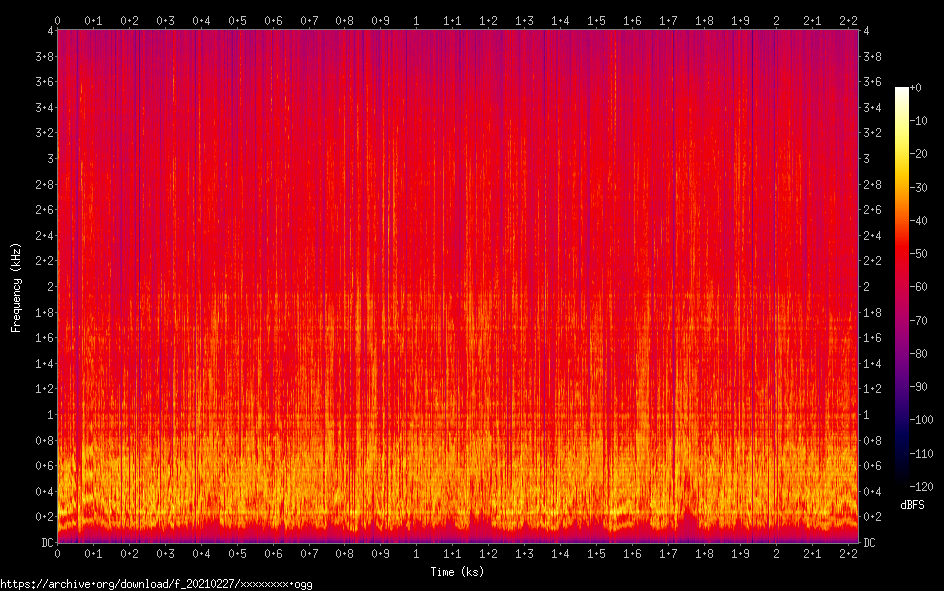
Task: Click the '-20' value on the color scale
Action: (918, 154)
